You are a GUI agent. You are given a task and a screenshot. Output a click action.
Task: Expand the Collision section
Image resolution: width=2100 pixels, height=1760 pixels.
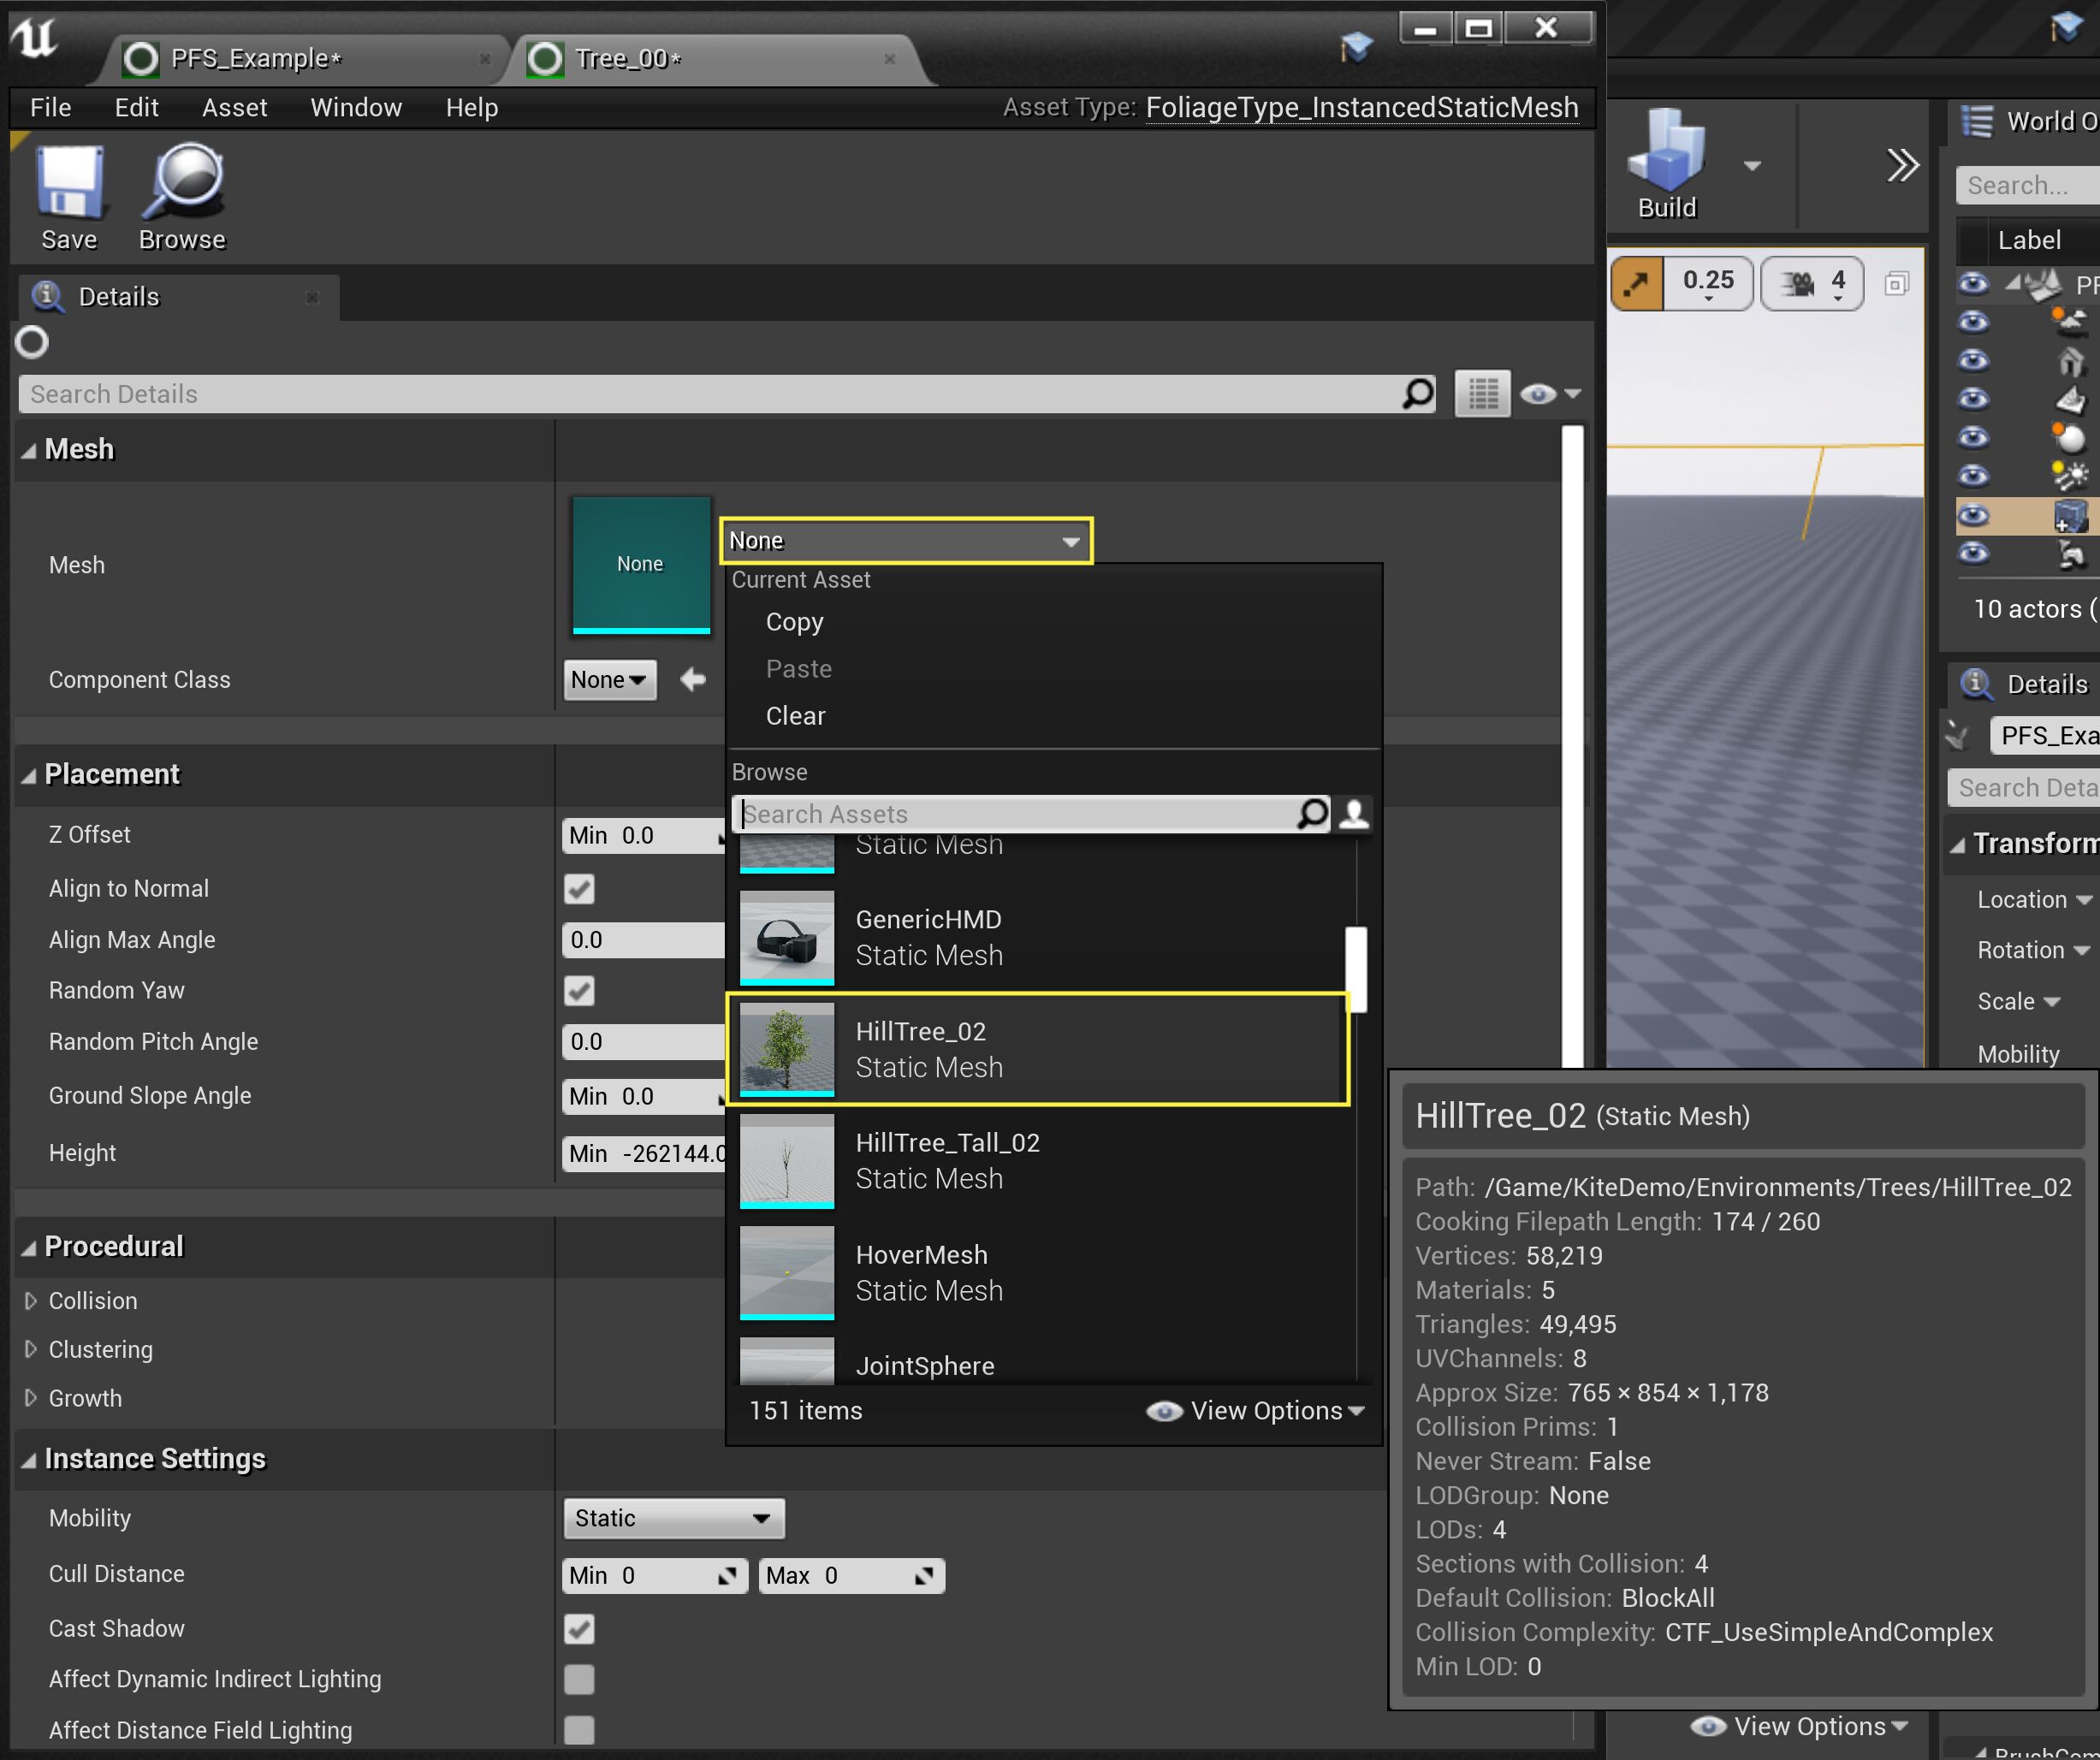(x=31, y=1301)
